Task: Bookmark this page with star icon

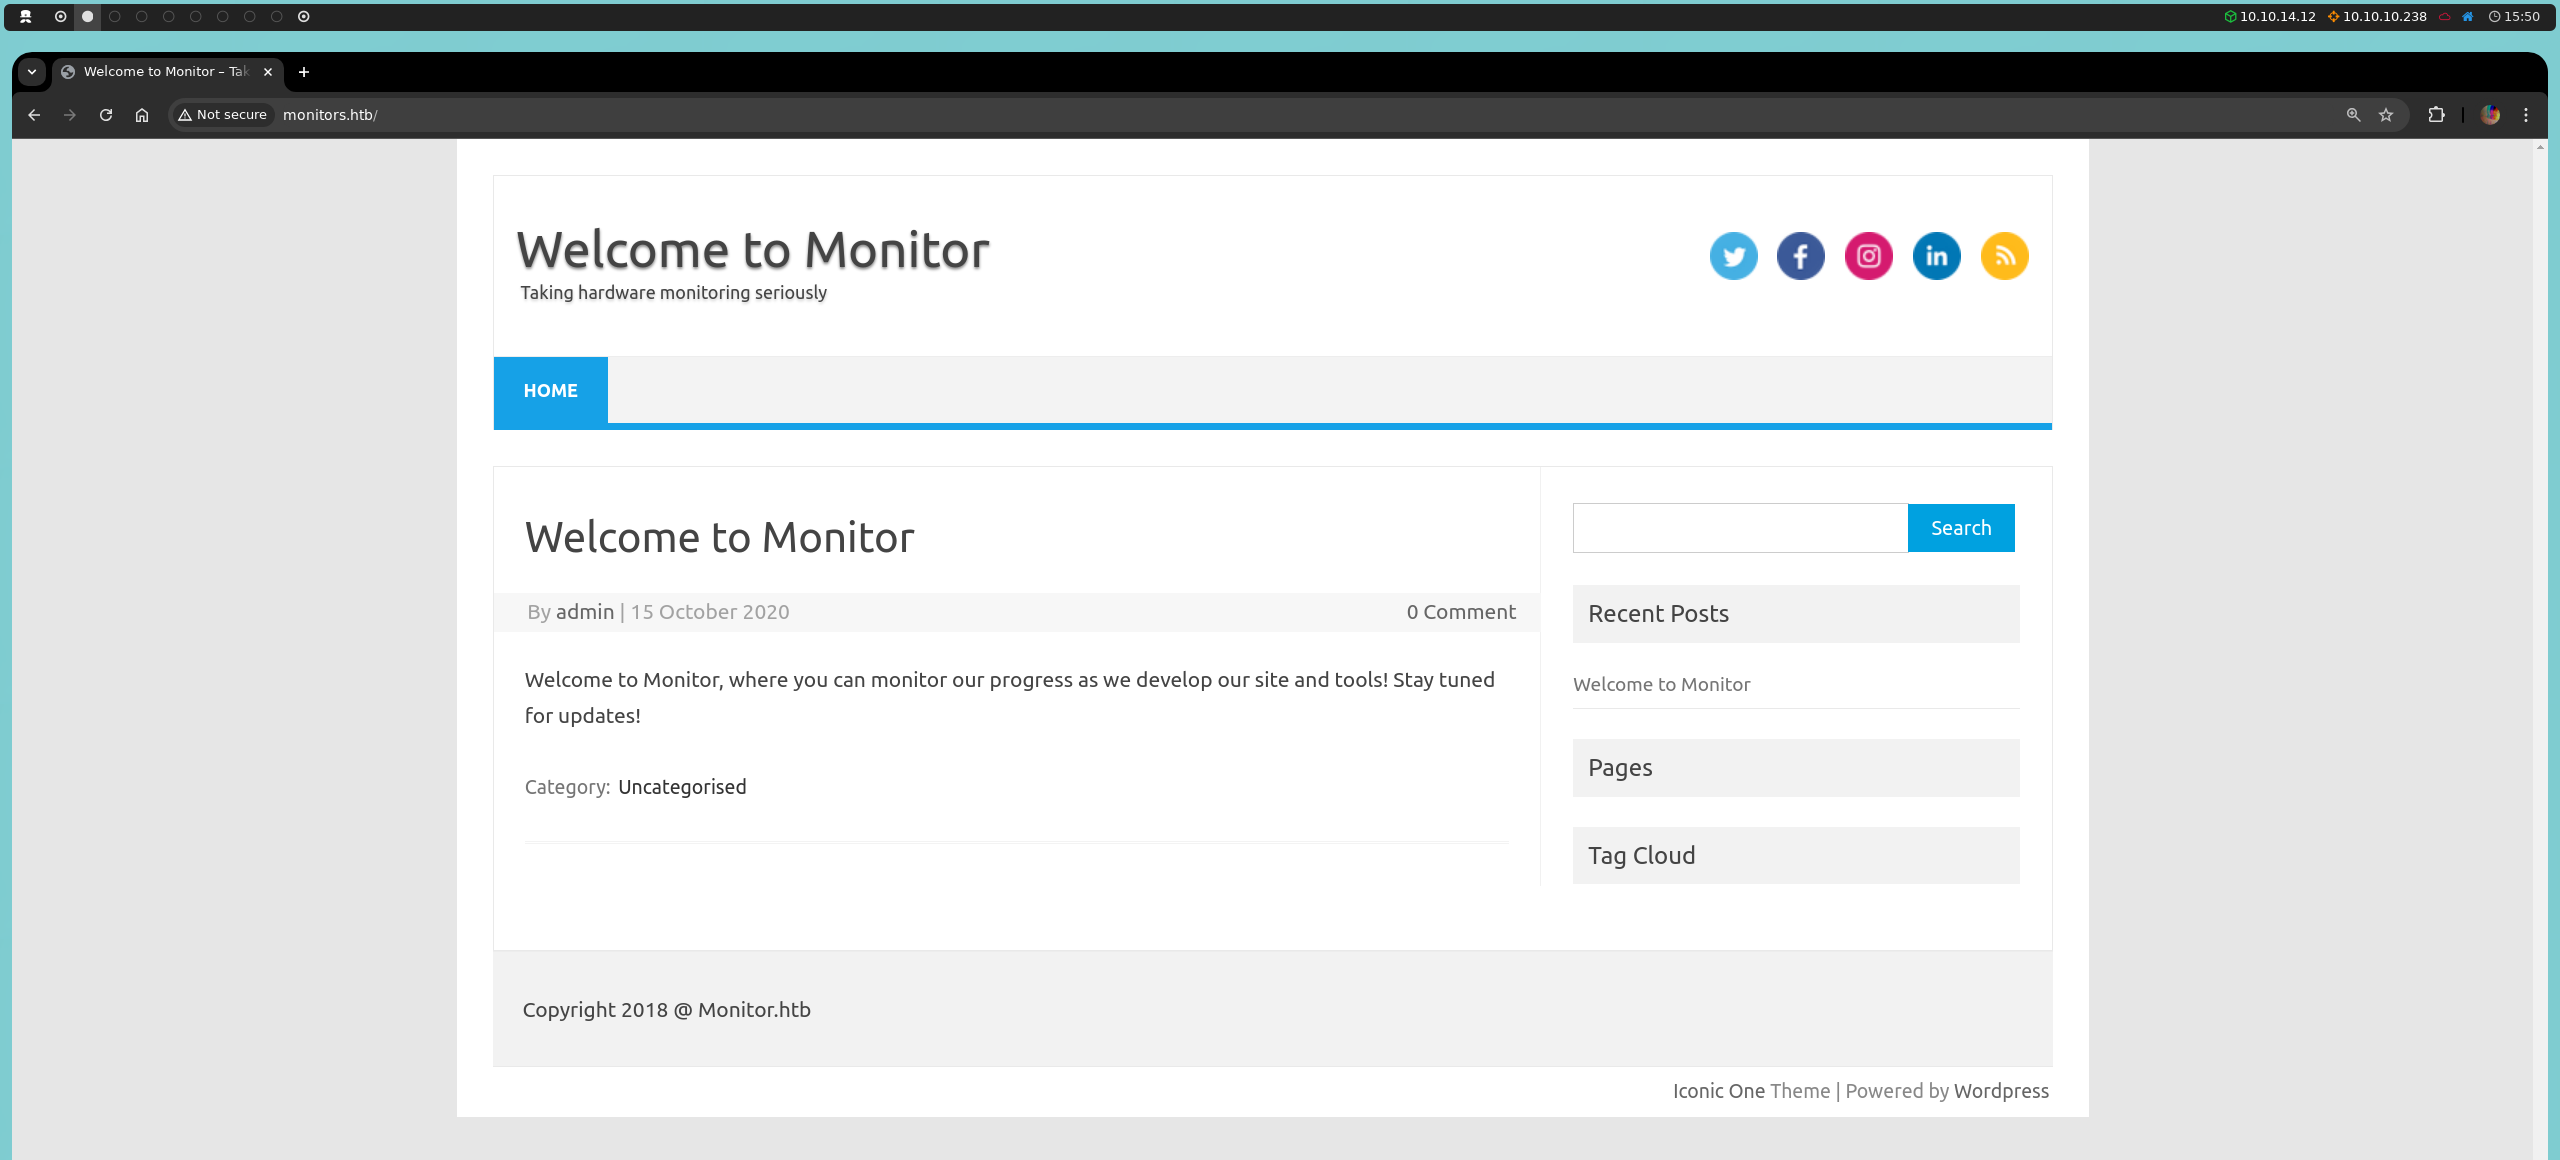Action: click(x=2386, y=115)
